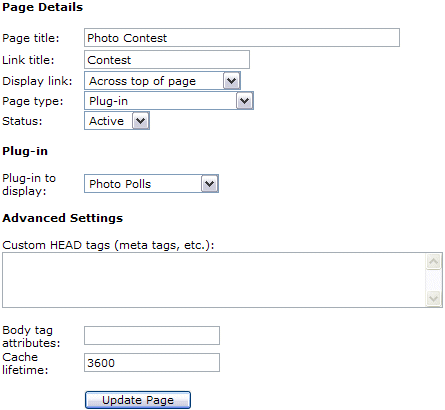Click the Body tag attributes field
The width and height of the screenshot is (445, 410).
[152, 335]
